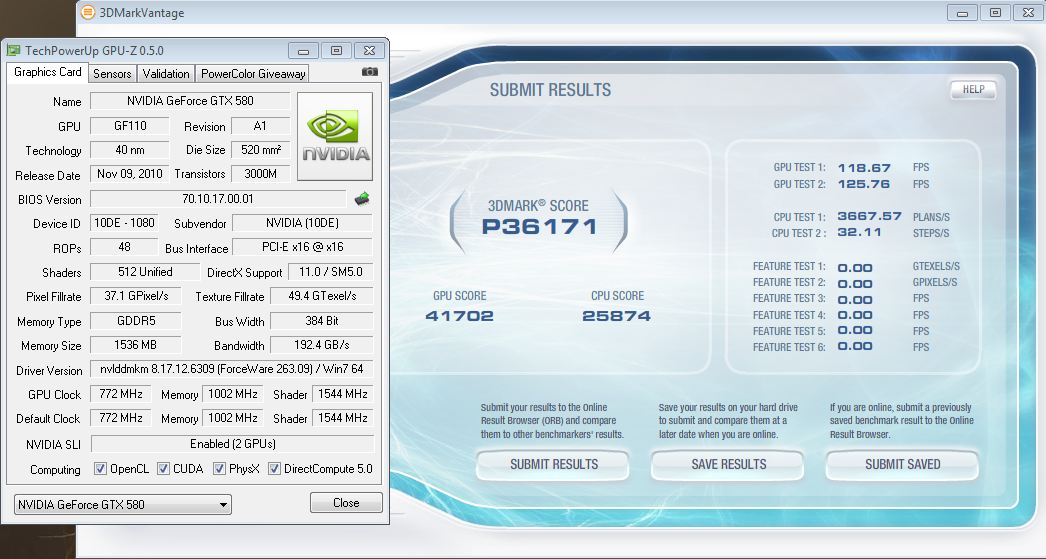Click the Bus Width 384 Bit field
Viewport: 1046px width, 559px height.
point(322,321)
